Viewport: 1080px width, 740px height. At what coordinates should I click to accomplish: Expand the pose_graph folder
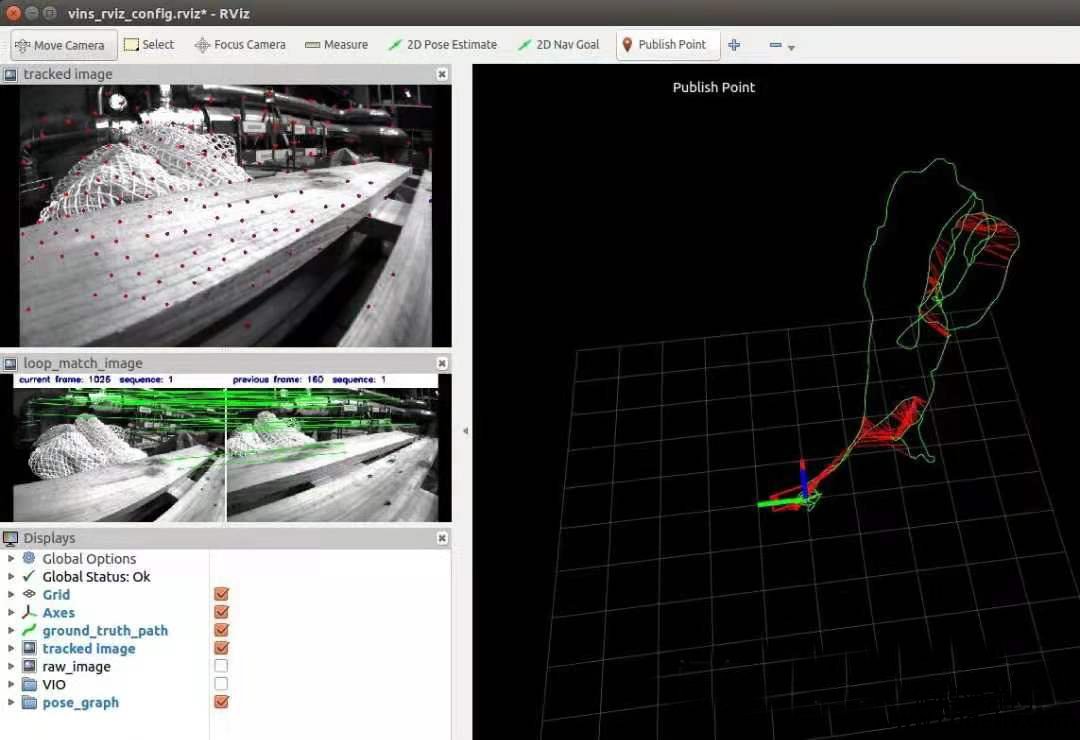(11, 702)
